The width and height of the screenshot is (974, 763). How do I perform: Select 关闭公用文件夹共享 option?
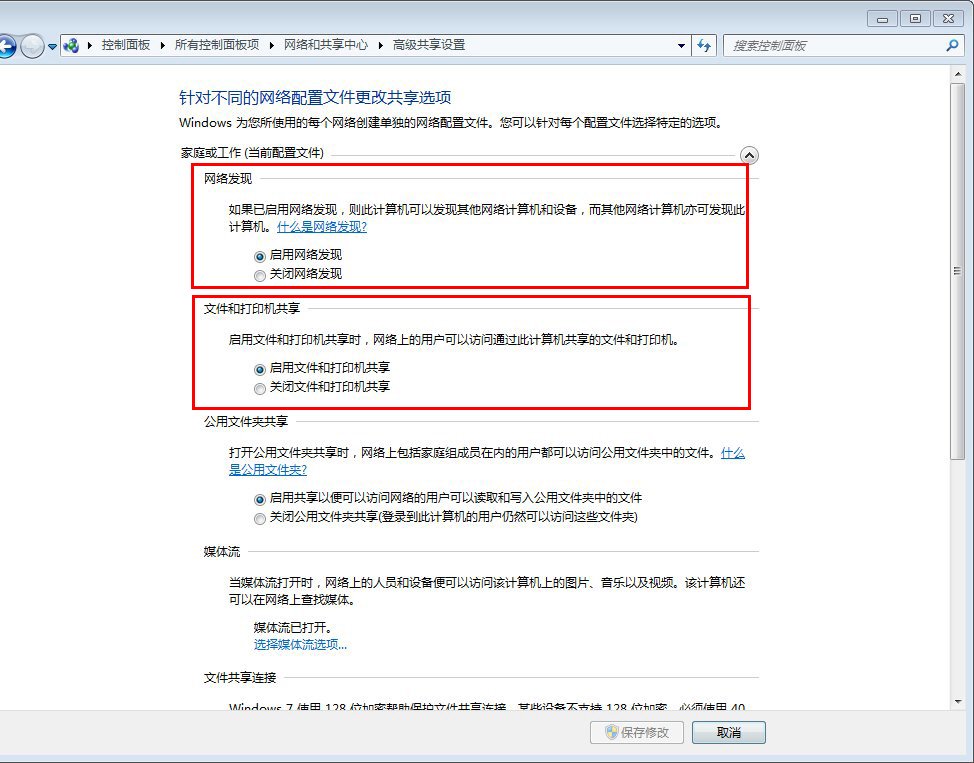click(260, 518)
